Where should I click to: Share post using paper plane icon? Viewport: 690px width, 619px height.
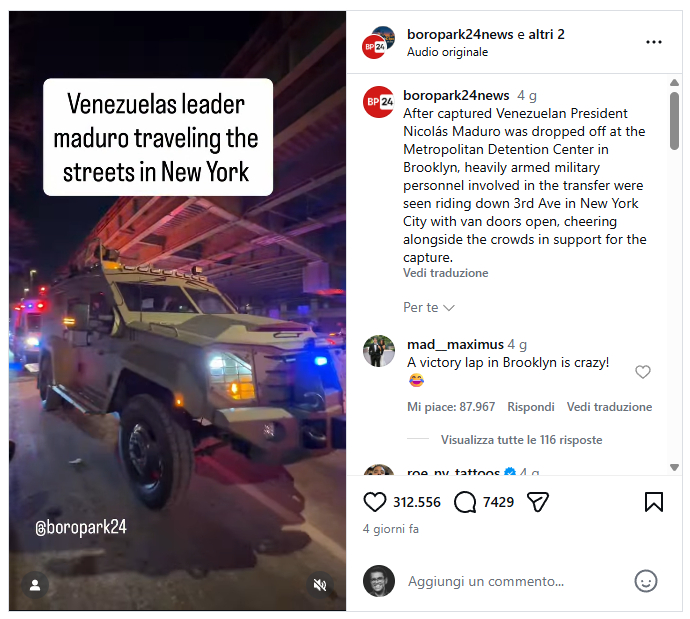[538, 502]
